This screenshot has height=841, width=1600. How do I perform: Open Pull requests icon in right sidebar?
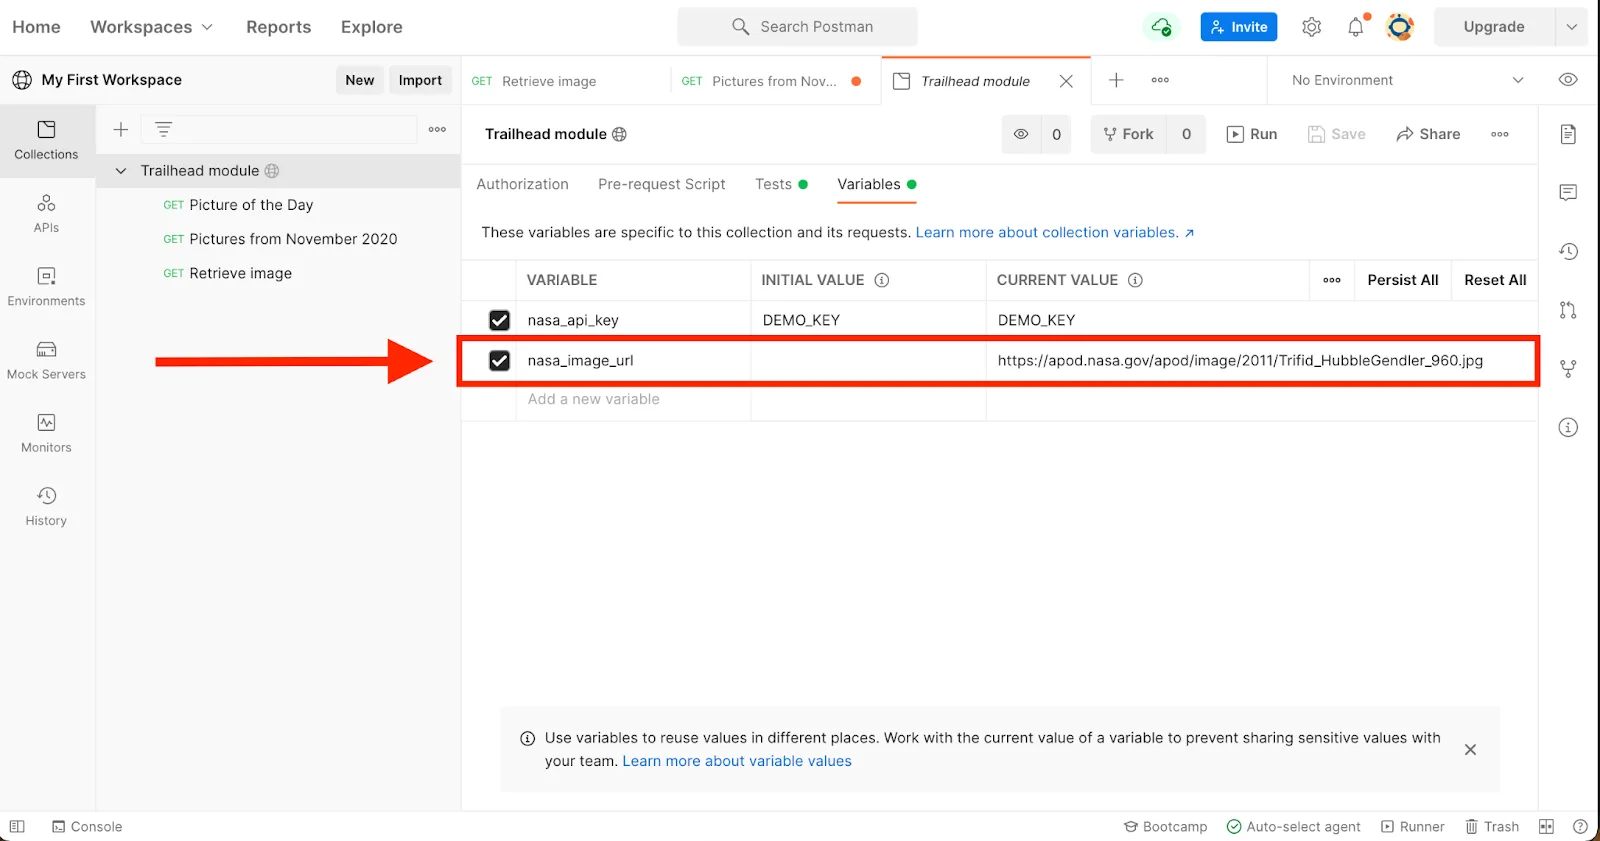(x=1568, y=310)
